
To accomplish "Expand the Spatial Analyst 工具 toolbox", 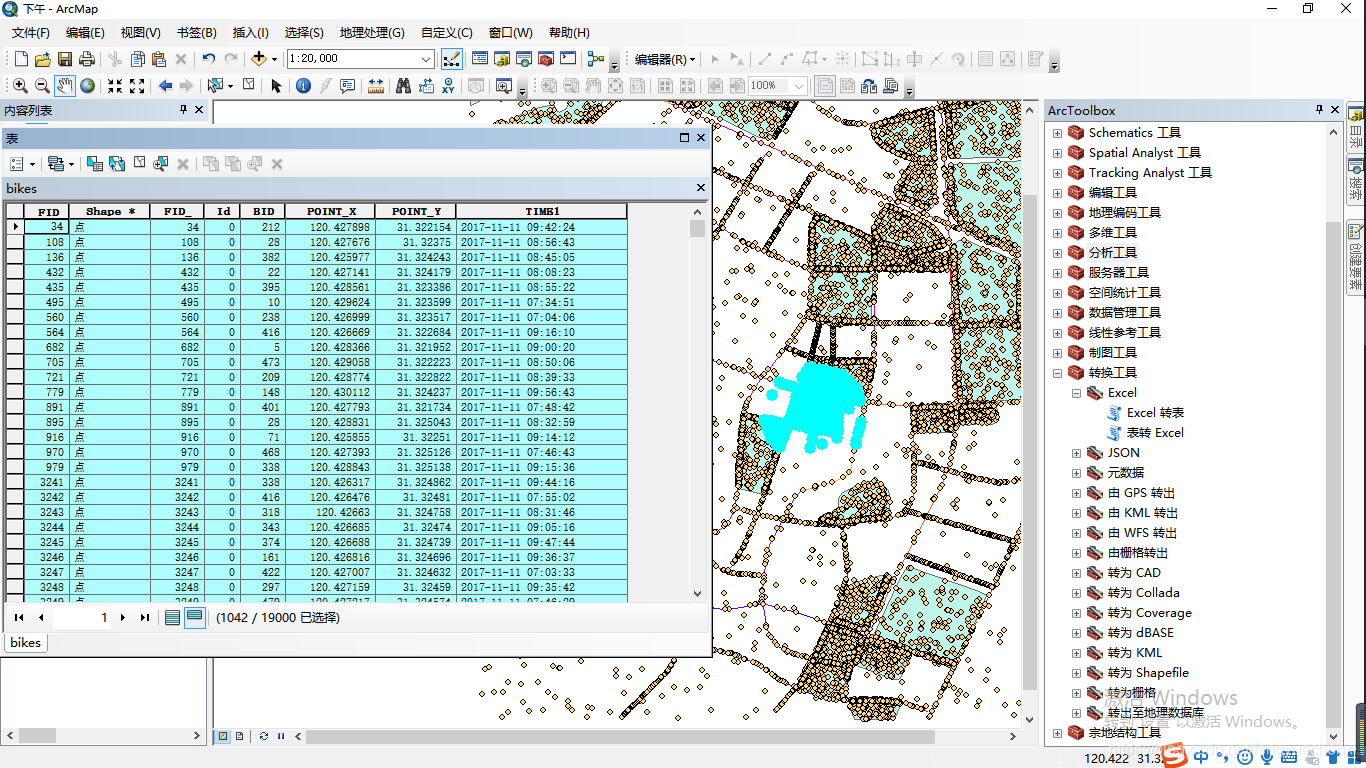I will (1057, 153).
